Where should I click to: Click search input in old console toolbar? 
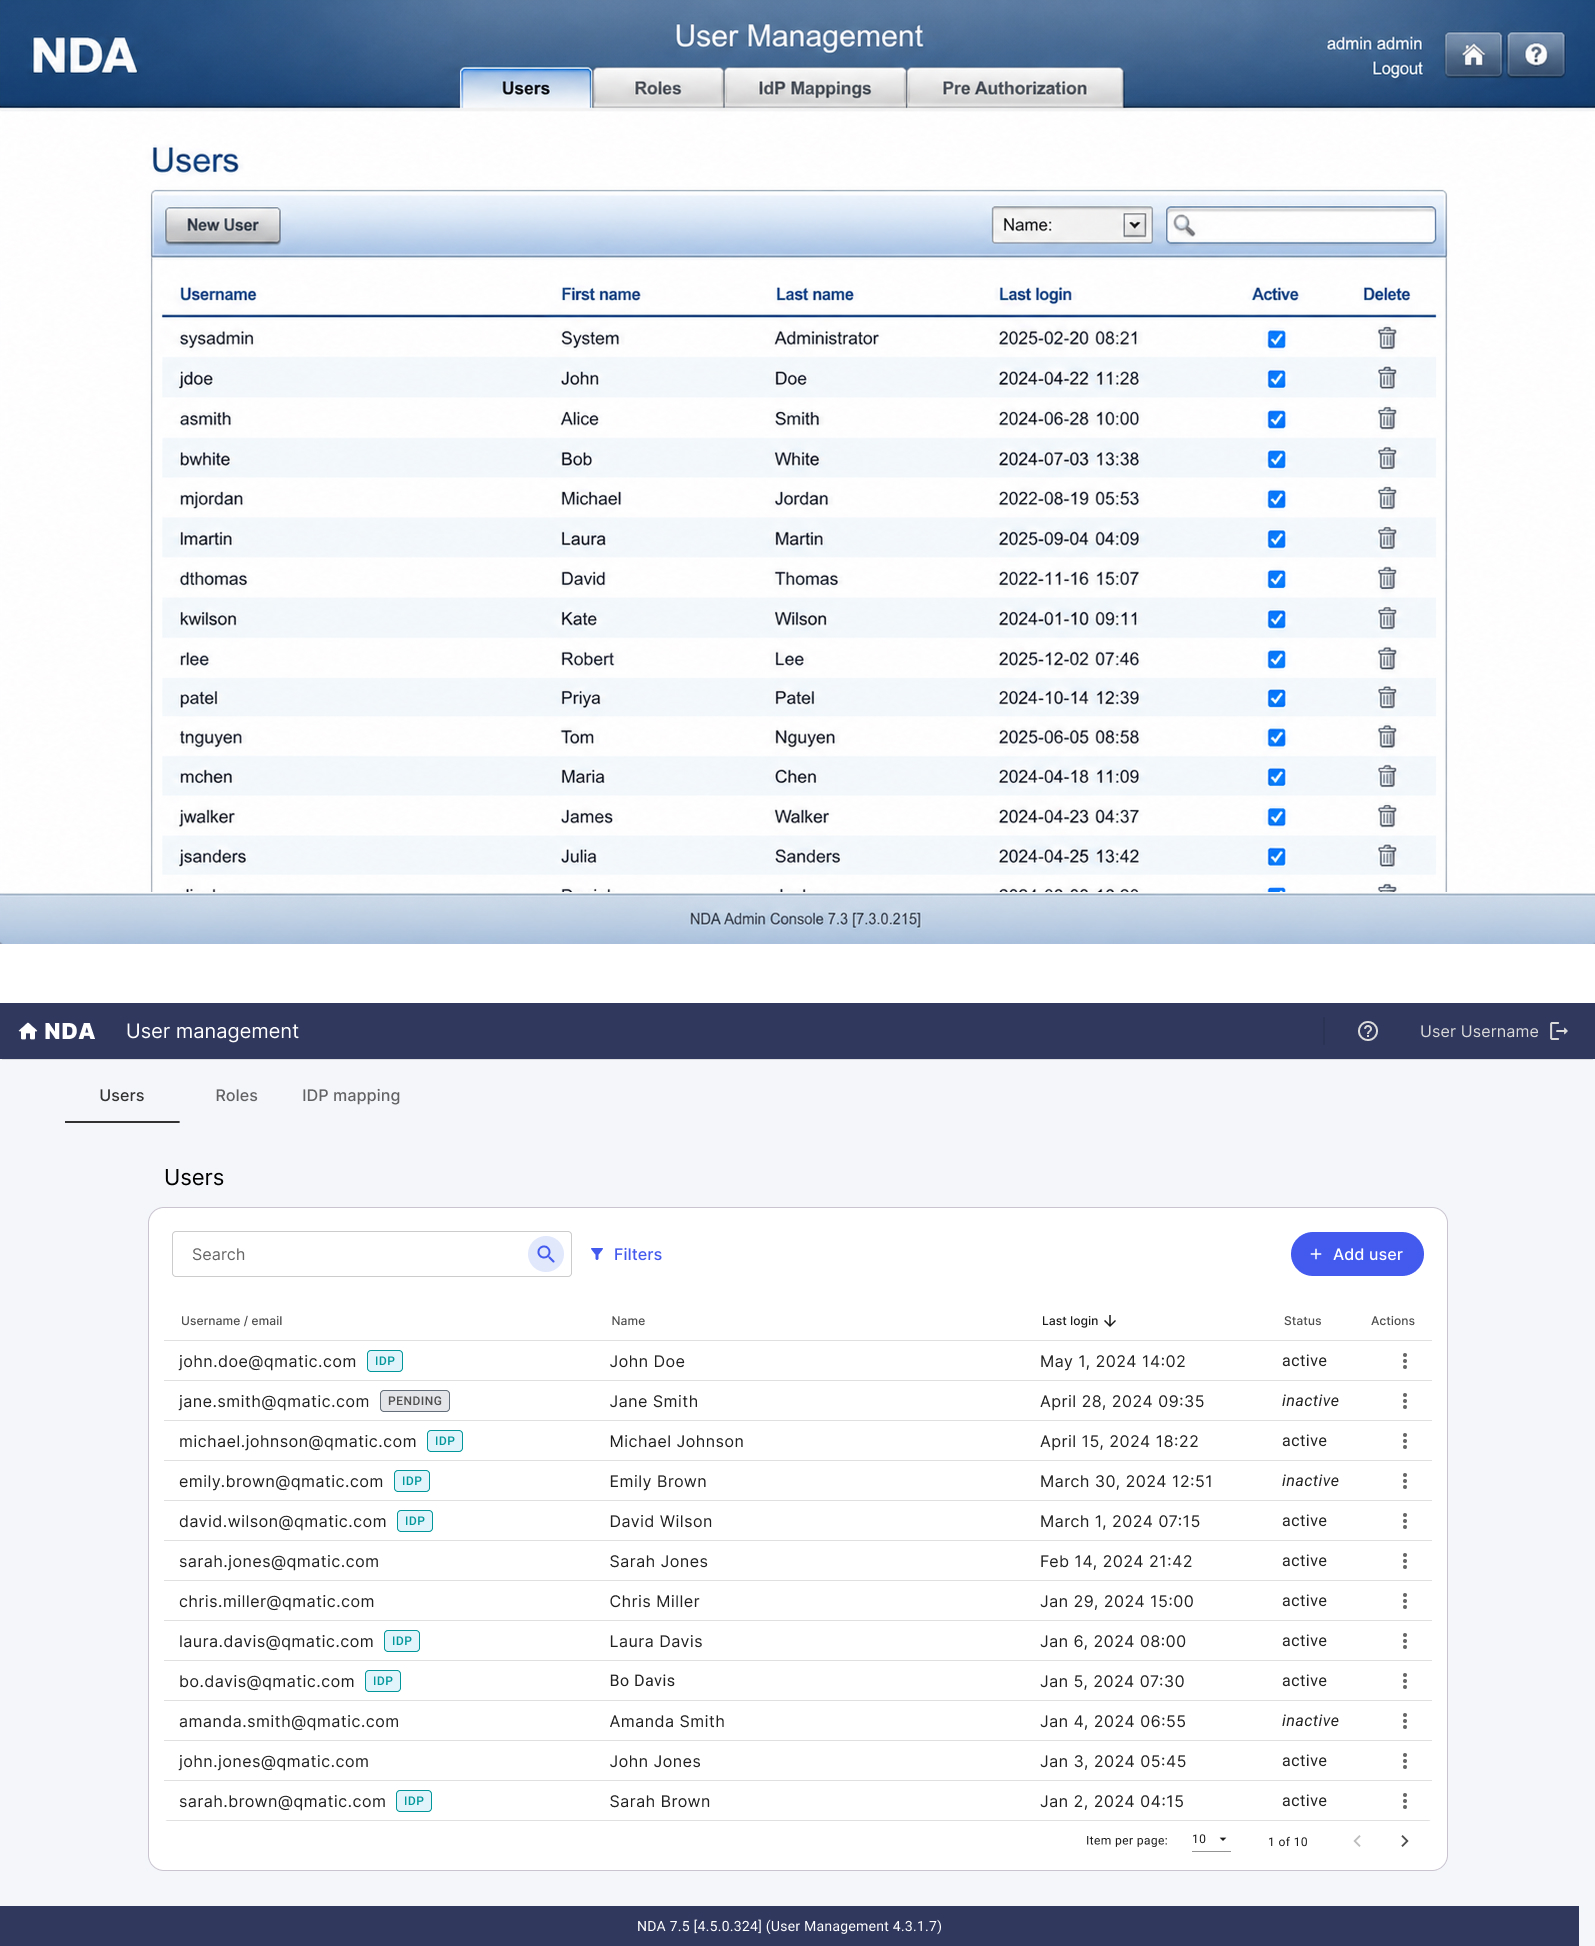click(1301, 225)
